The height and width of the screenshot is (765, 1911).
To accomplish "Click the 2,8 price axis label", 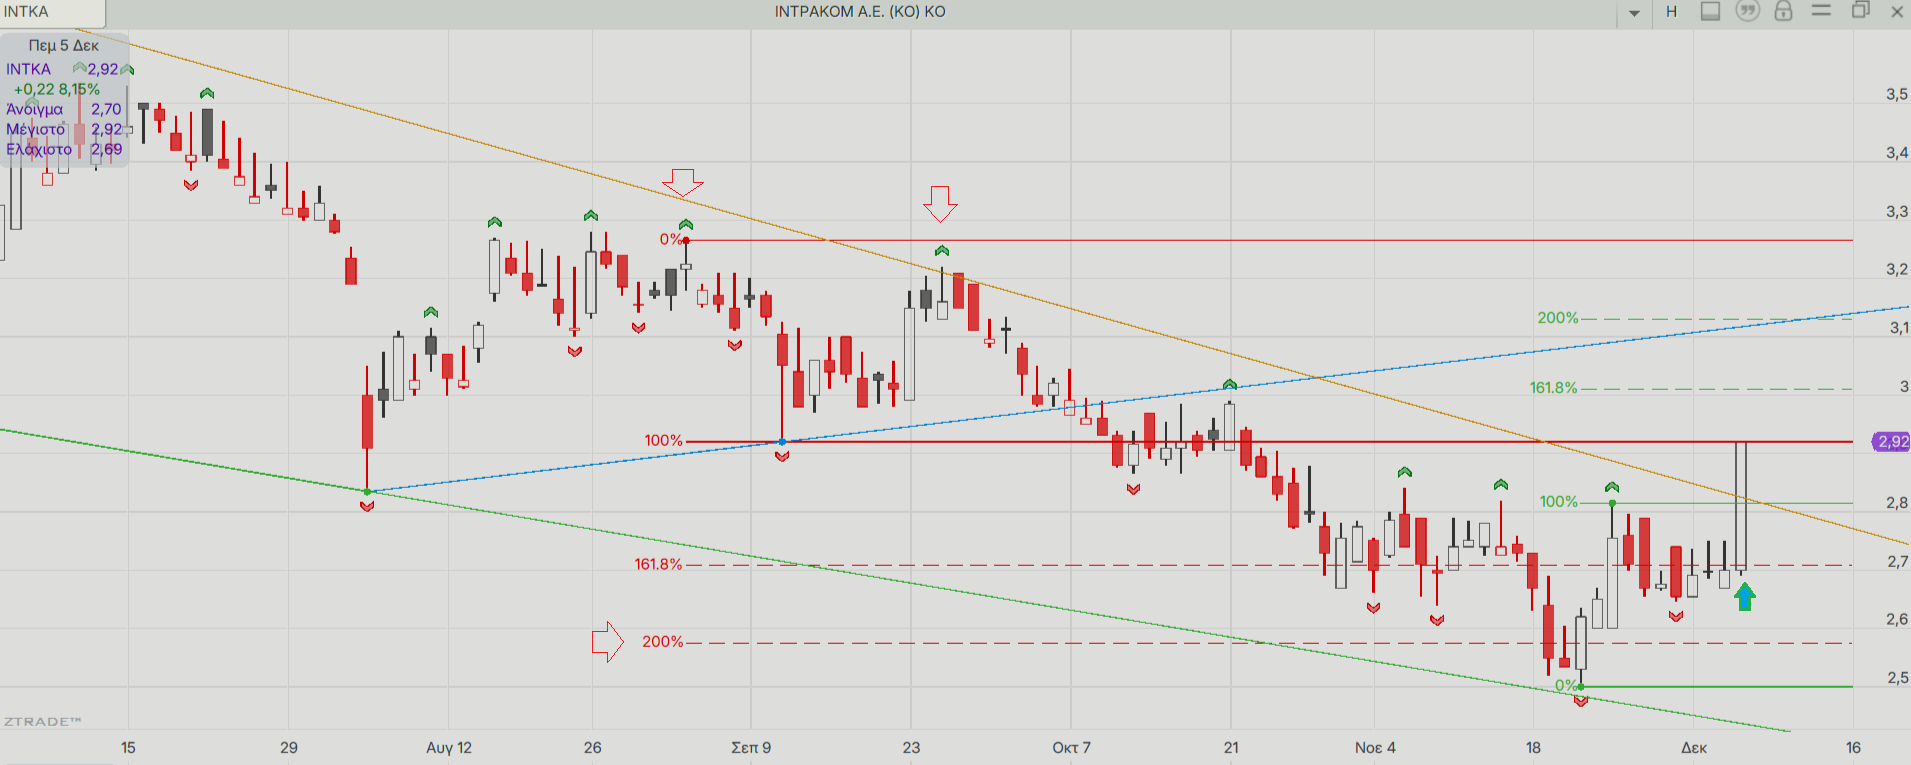I will [1896, 502].
